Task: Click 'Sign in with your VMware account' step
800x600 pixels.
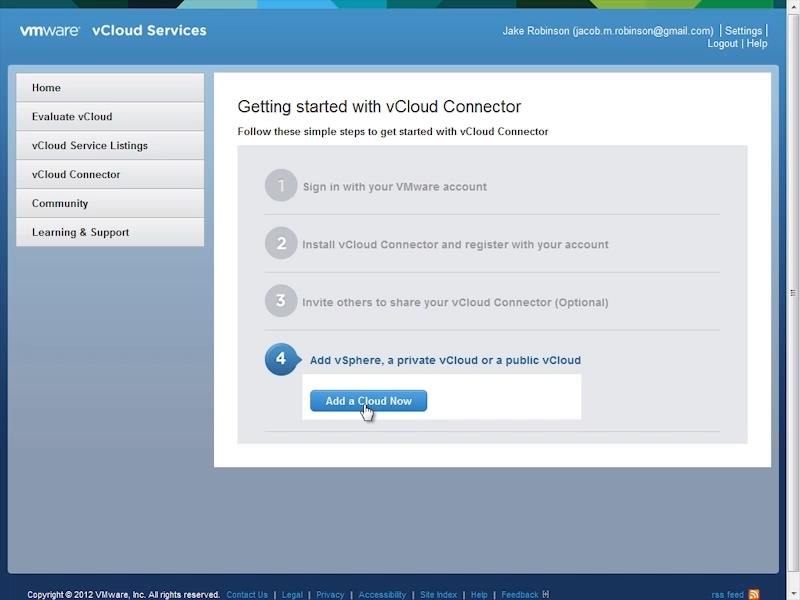Action: (395, 187)
